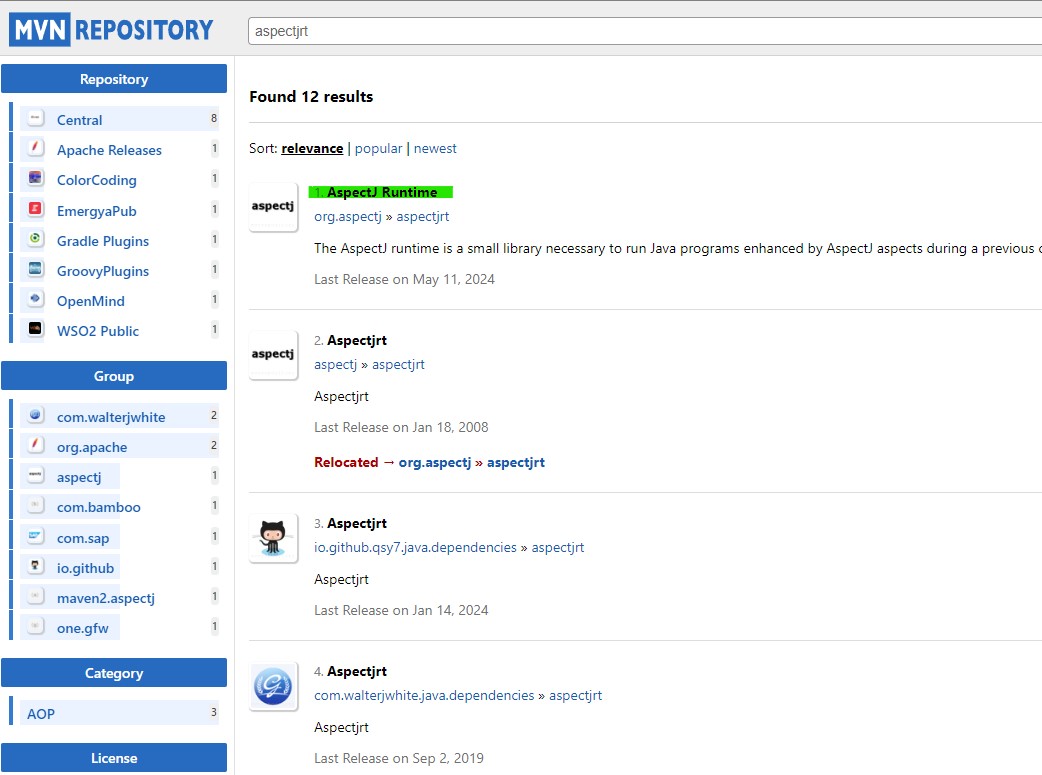Image resolution: width=1042 pixels, height=775 pixels.
Task: Filter by ColorCoding repository
Action: coord(96,180)
